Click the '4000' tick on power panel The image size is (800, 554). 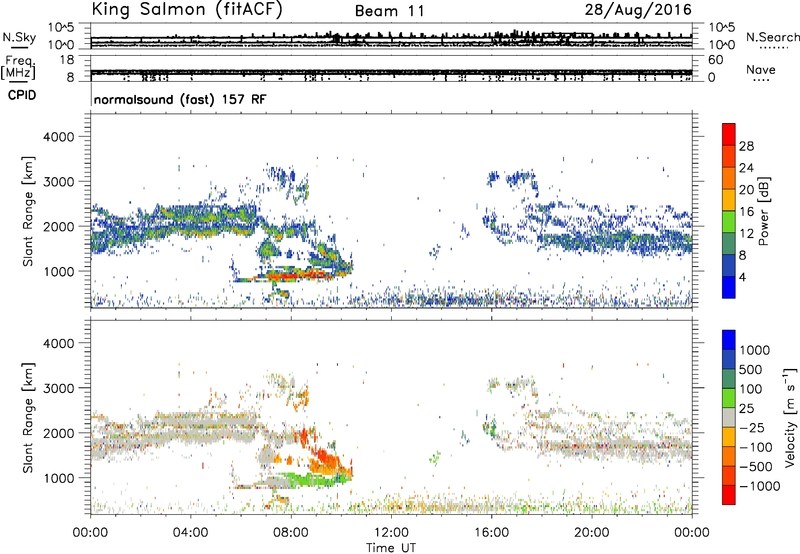click(58, 137)
